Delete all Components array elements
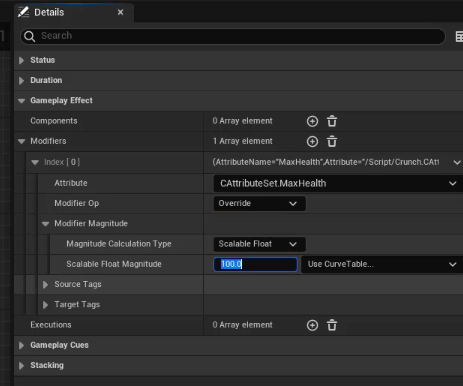 (x=332, y=121)
